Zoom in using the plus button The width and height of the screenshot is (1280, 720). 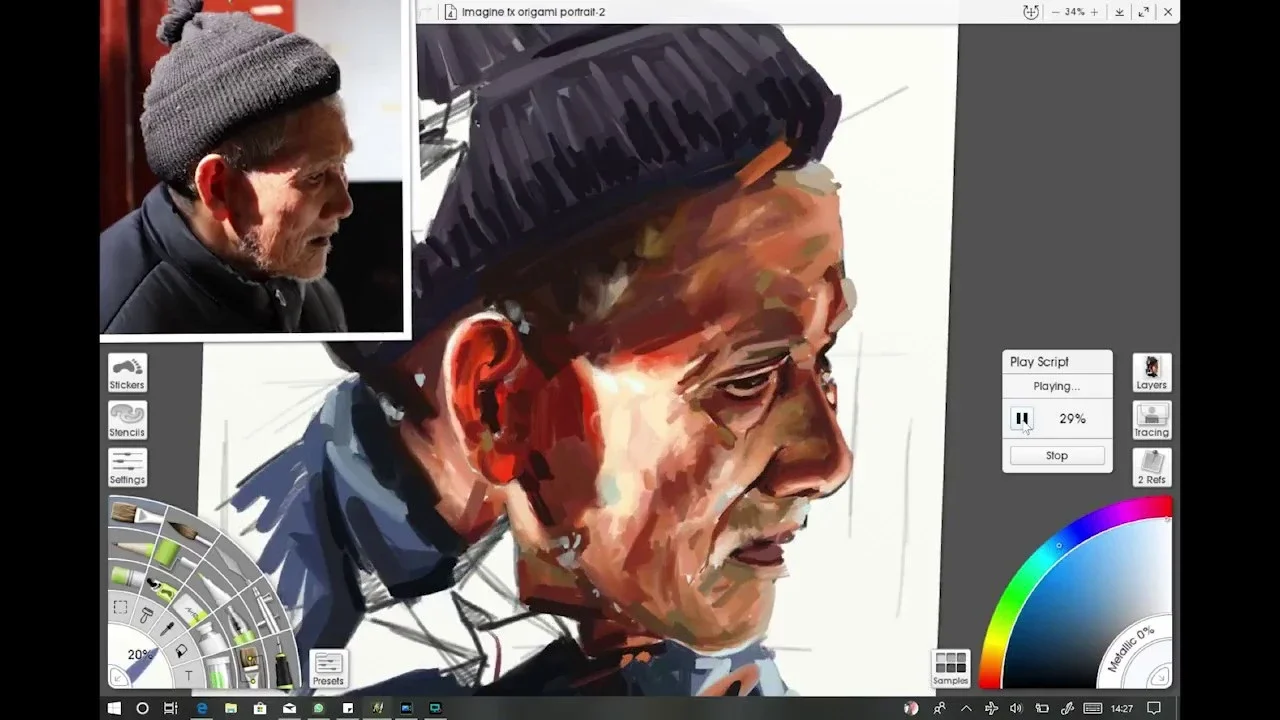coord(1094,12)
